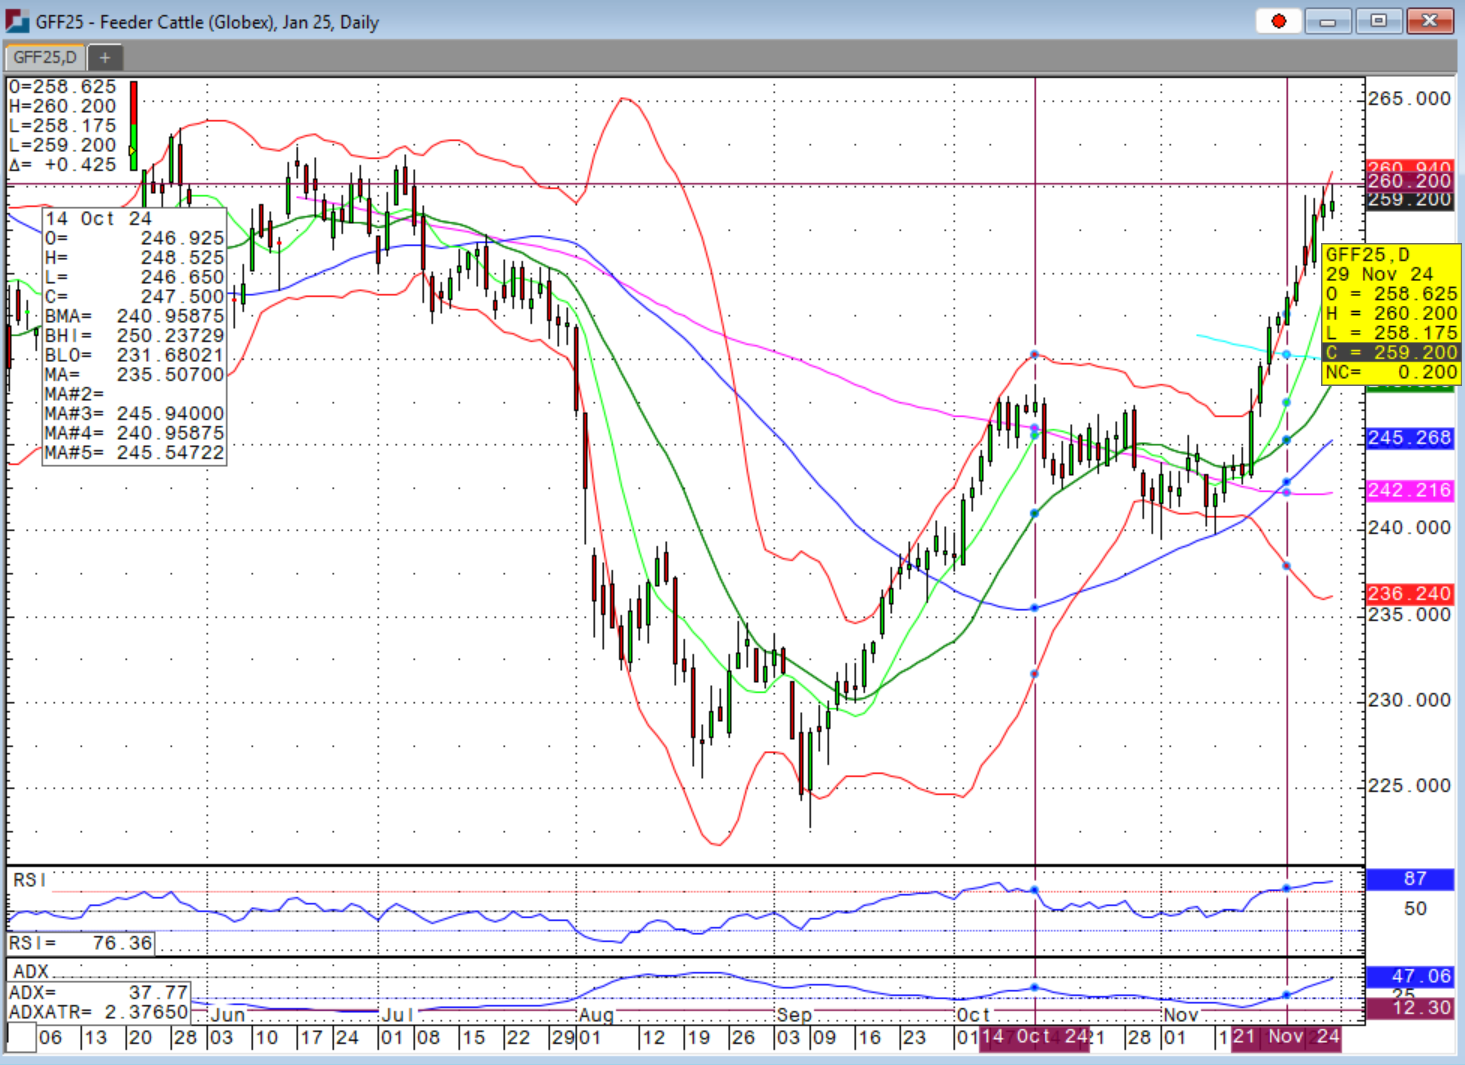Click the 240.000 price scale label

[x=1409, y=528]
